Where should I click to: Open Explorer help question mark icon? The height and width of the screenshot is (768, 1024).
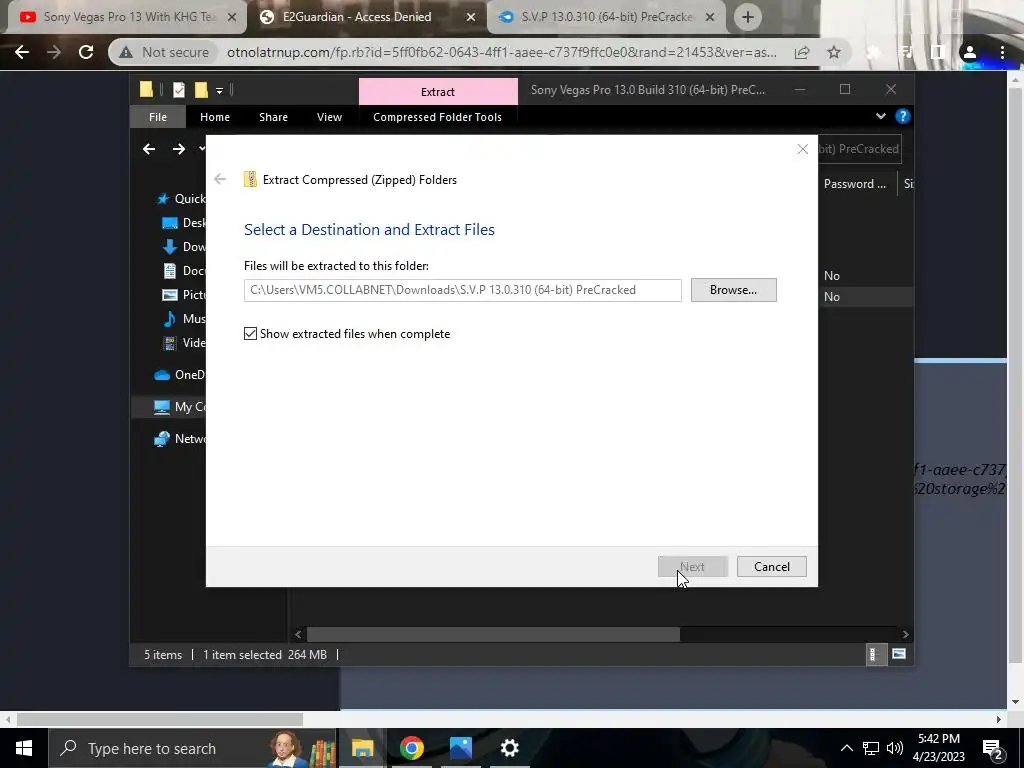point(903,116)
